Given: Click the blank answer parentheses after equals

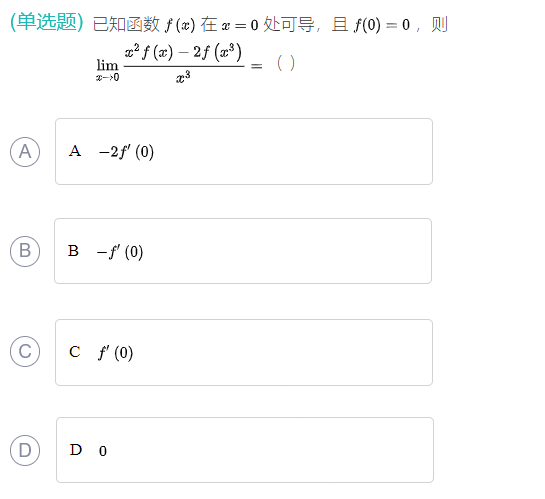Looking at the screenshot, I should (x=286, y=63).
